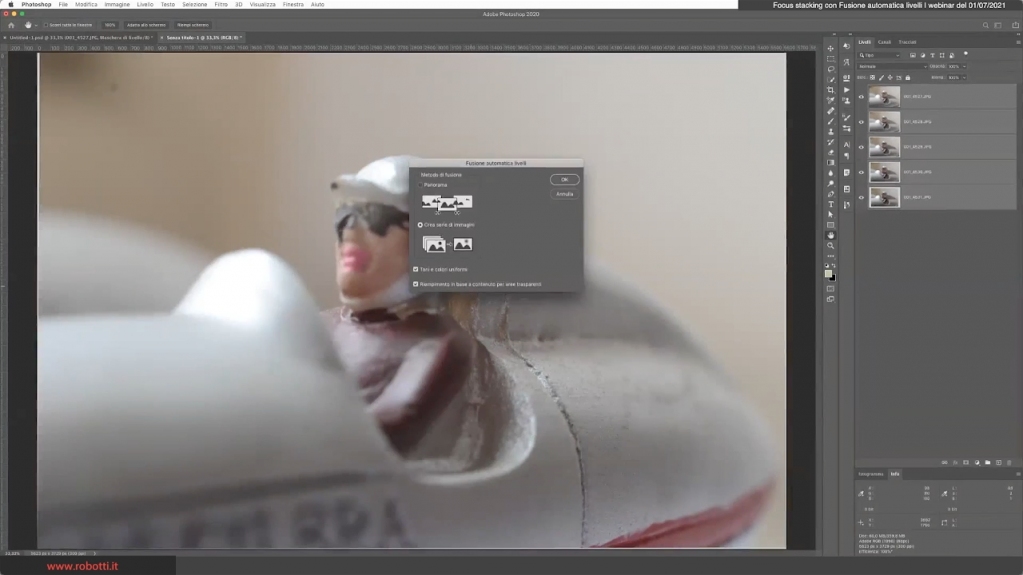
Task: Open the Immagine menu
Action: click(x=117, y=5)
